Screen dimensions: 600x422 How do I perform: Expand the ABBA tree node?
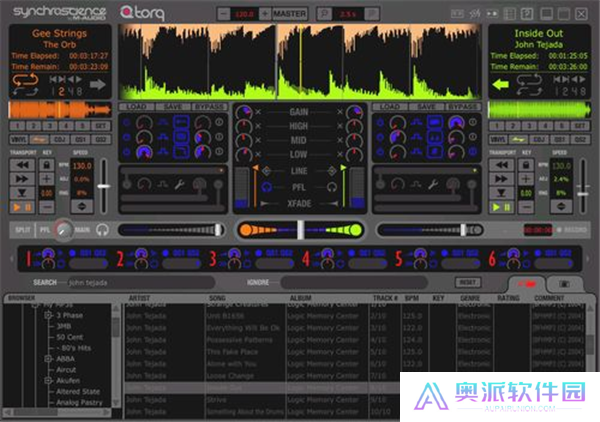point(48,359)
